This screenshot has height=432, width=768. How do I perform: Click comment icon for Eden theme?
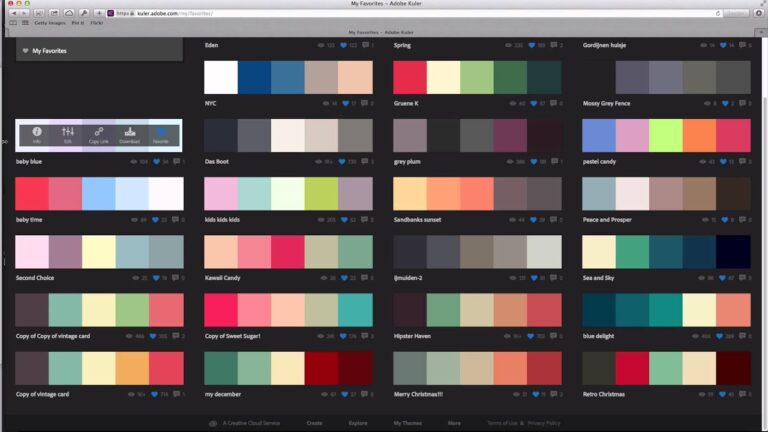coord(365,45)
